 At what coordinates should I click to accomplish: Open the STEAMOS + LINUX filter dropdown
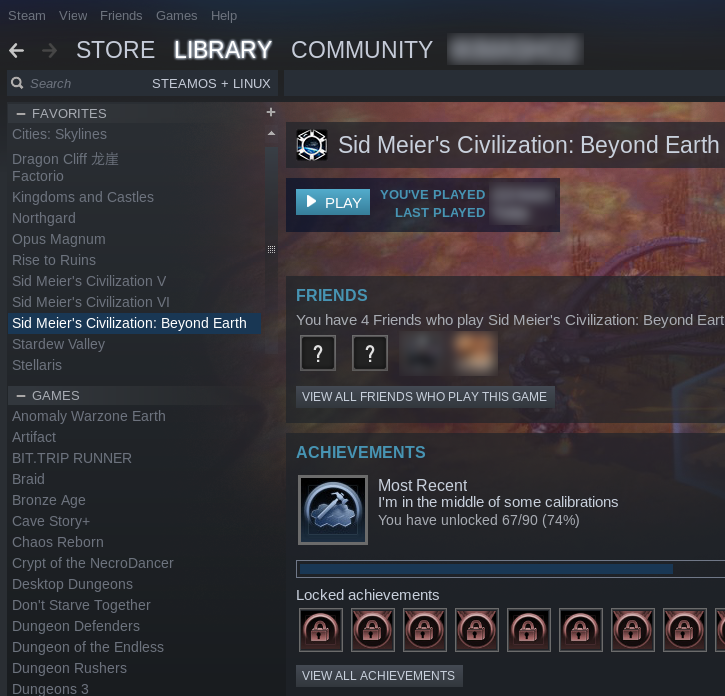coord(211,84)
